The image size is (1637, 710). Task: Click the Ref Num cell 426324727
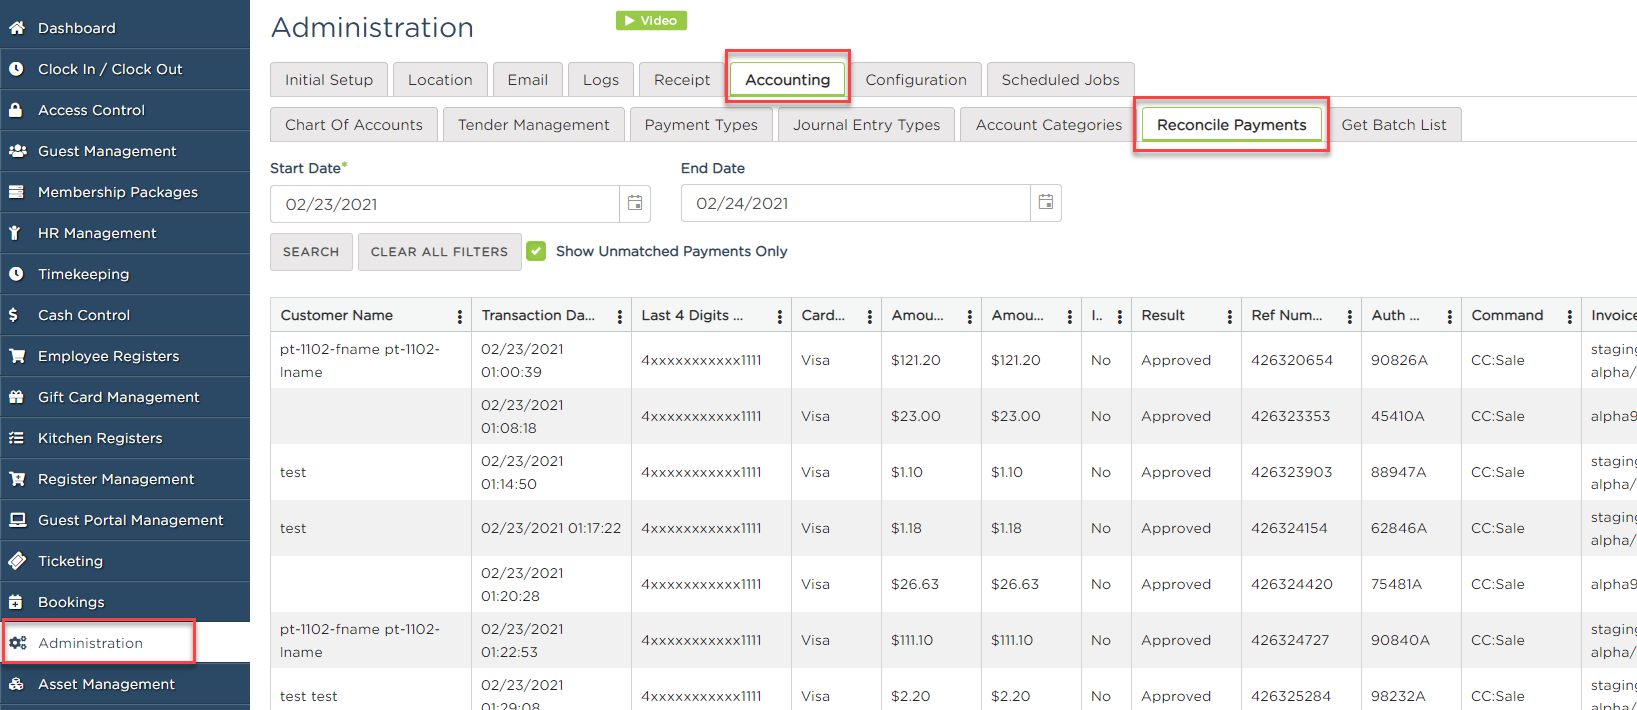pos(1290,640)
